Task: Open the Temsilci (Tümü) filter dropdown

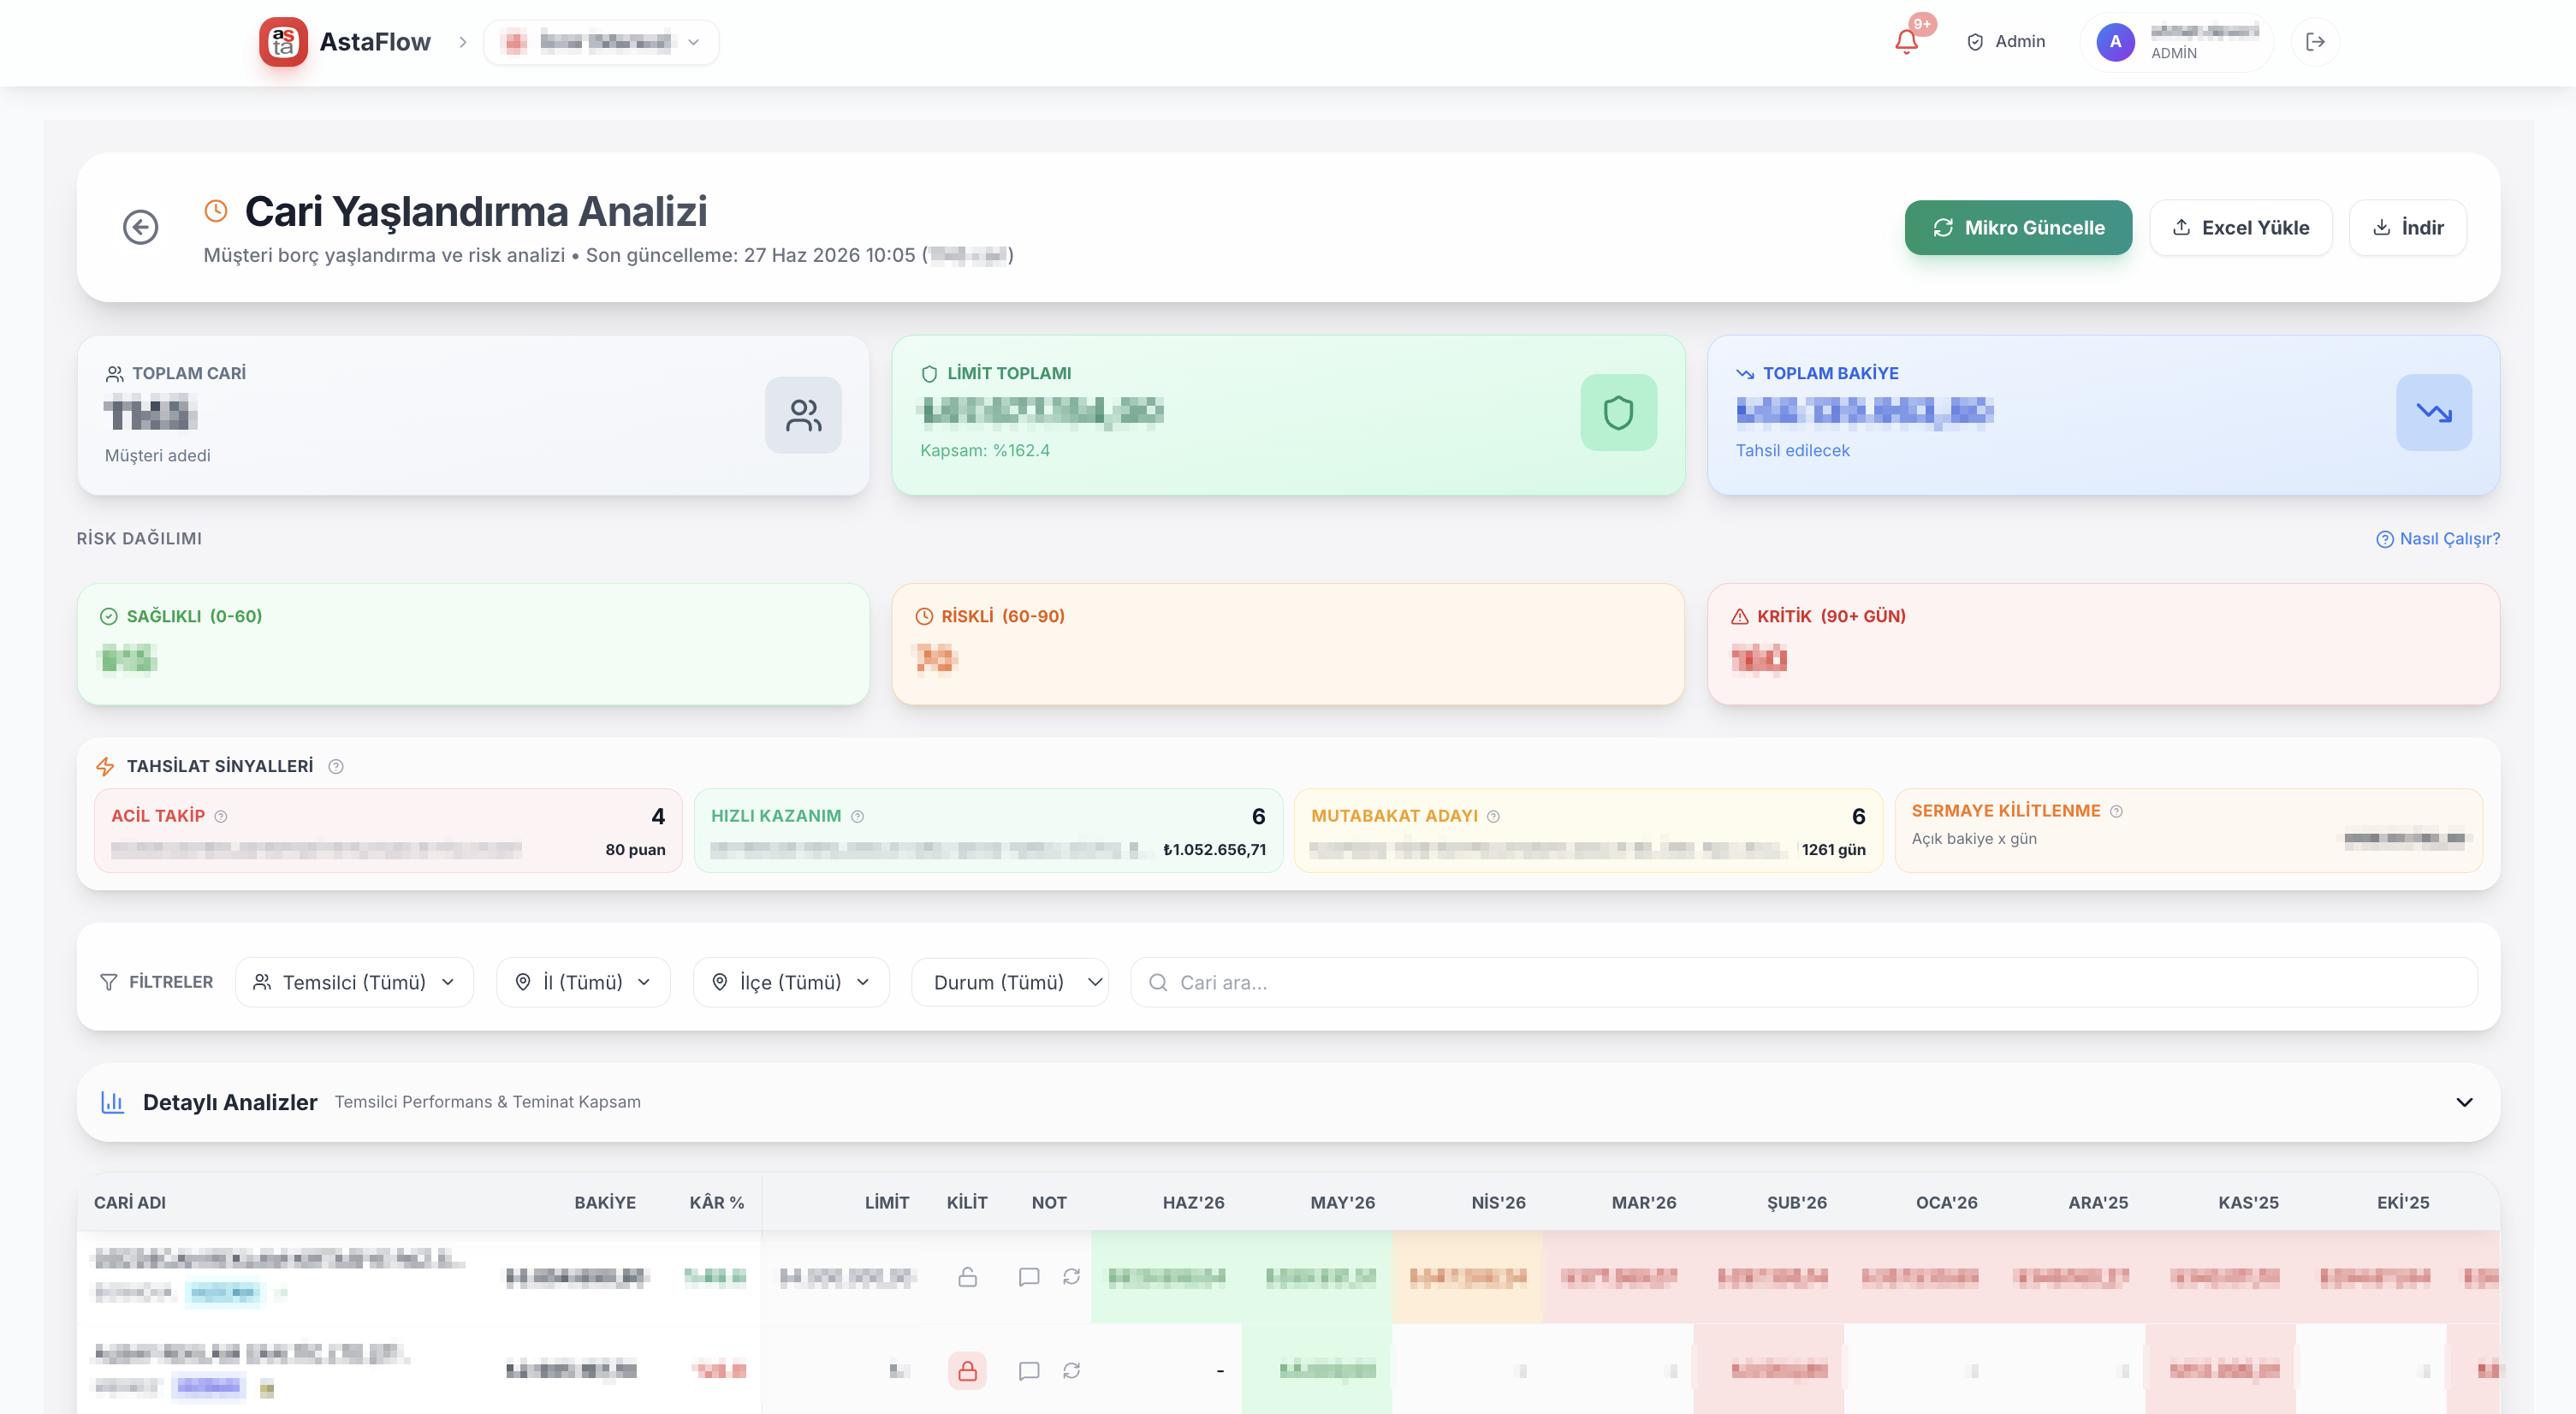Action: click(x=354, y=982)
